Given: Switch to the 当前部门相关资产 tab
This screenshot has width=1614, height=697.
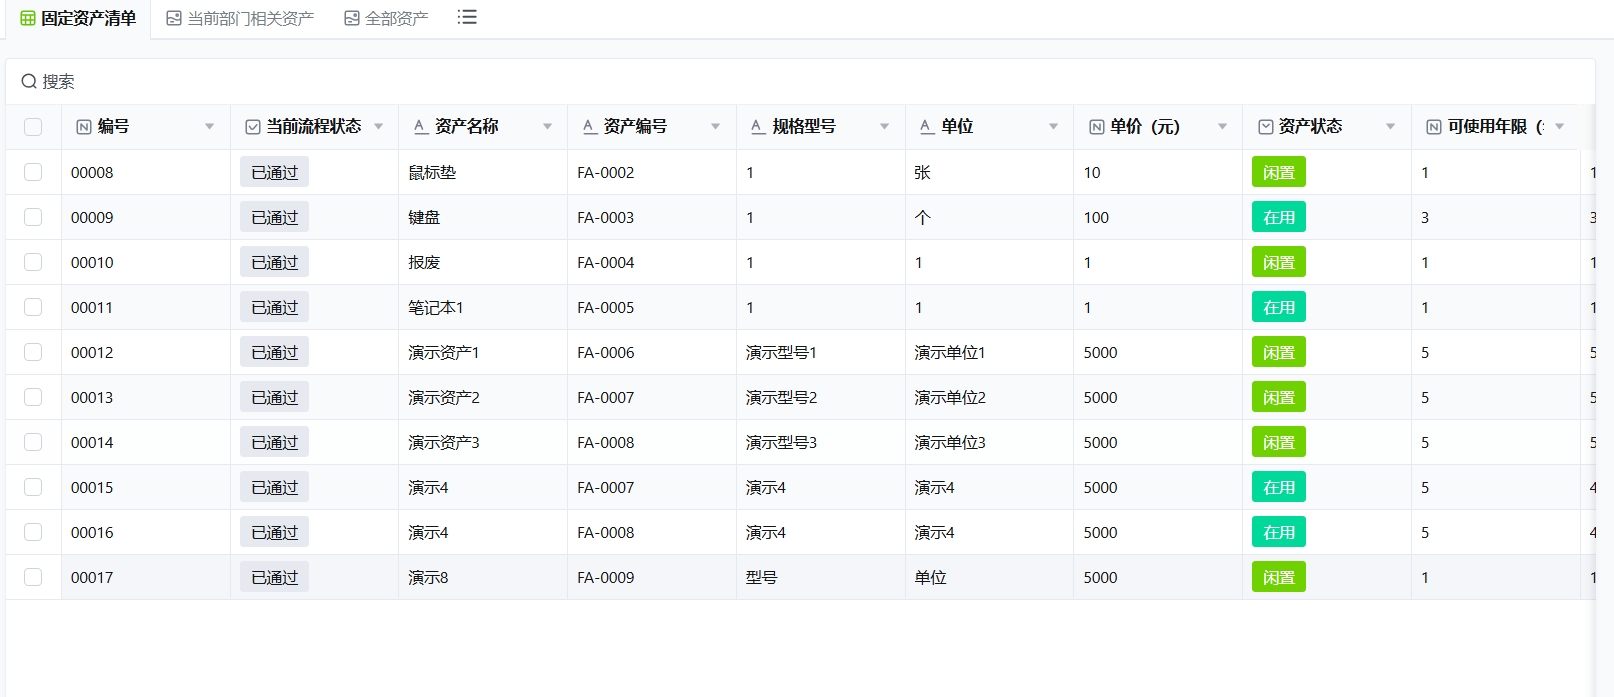Looking at the screenshot, I should (240, 18).
